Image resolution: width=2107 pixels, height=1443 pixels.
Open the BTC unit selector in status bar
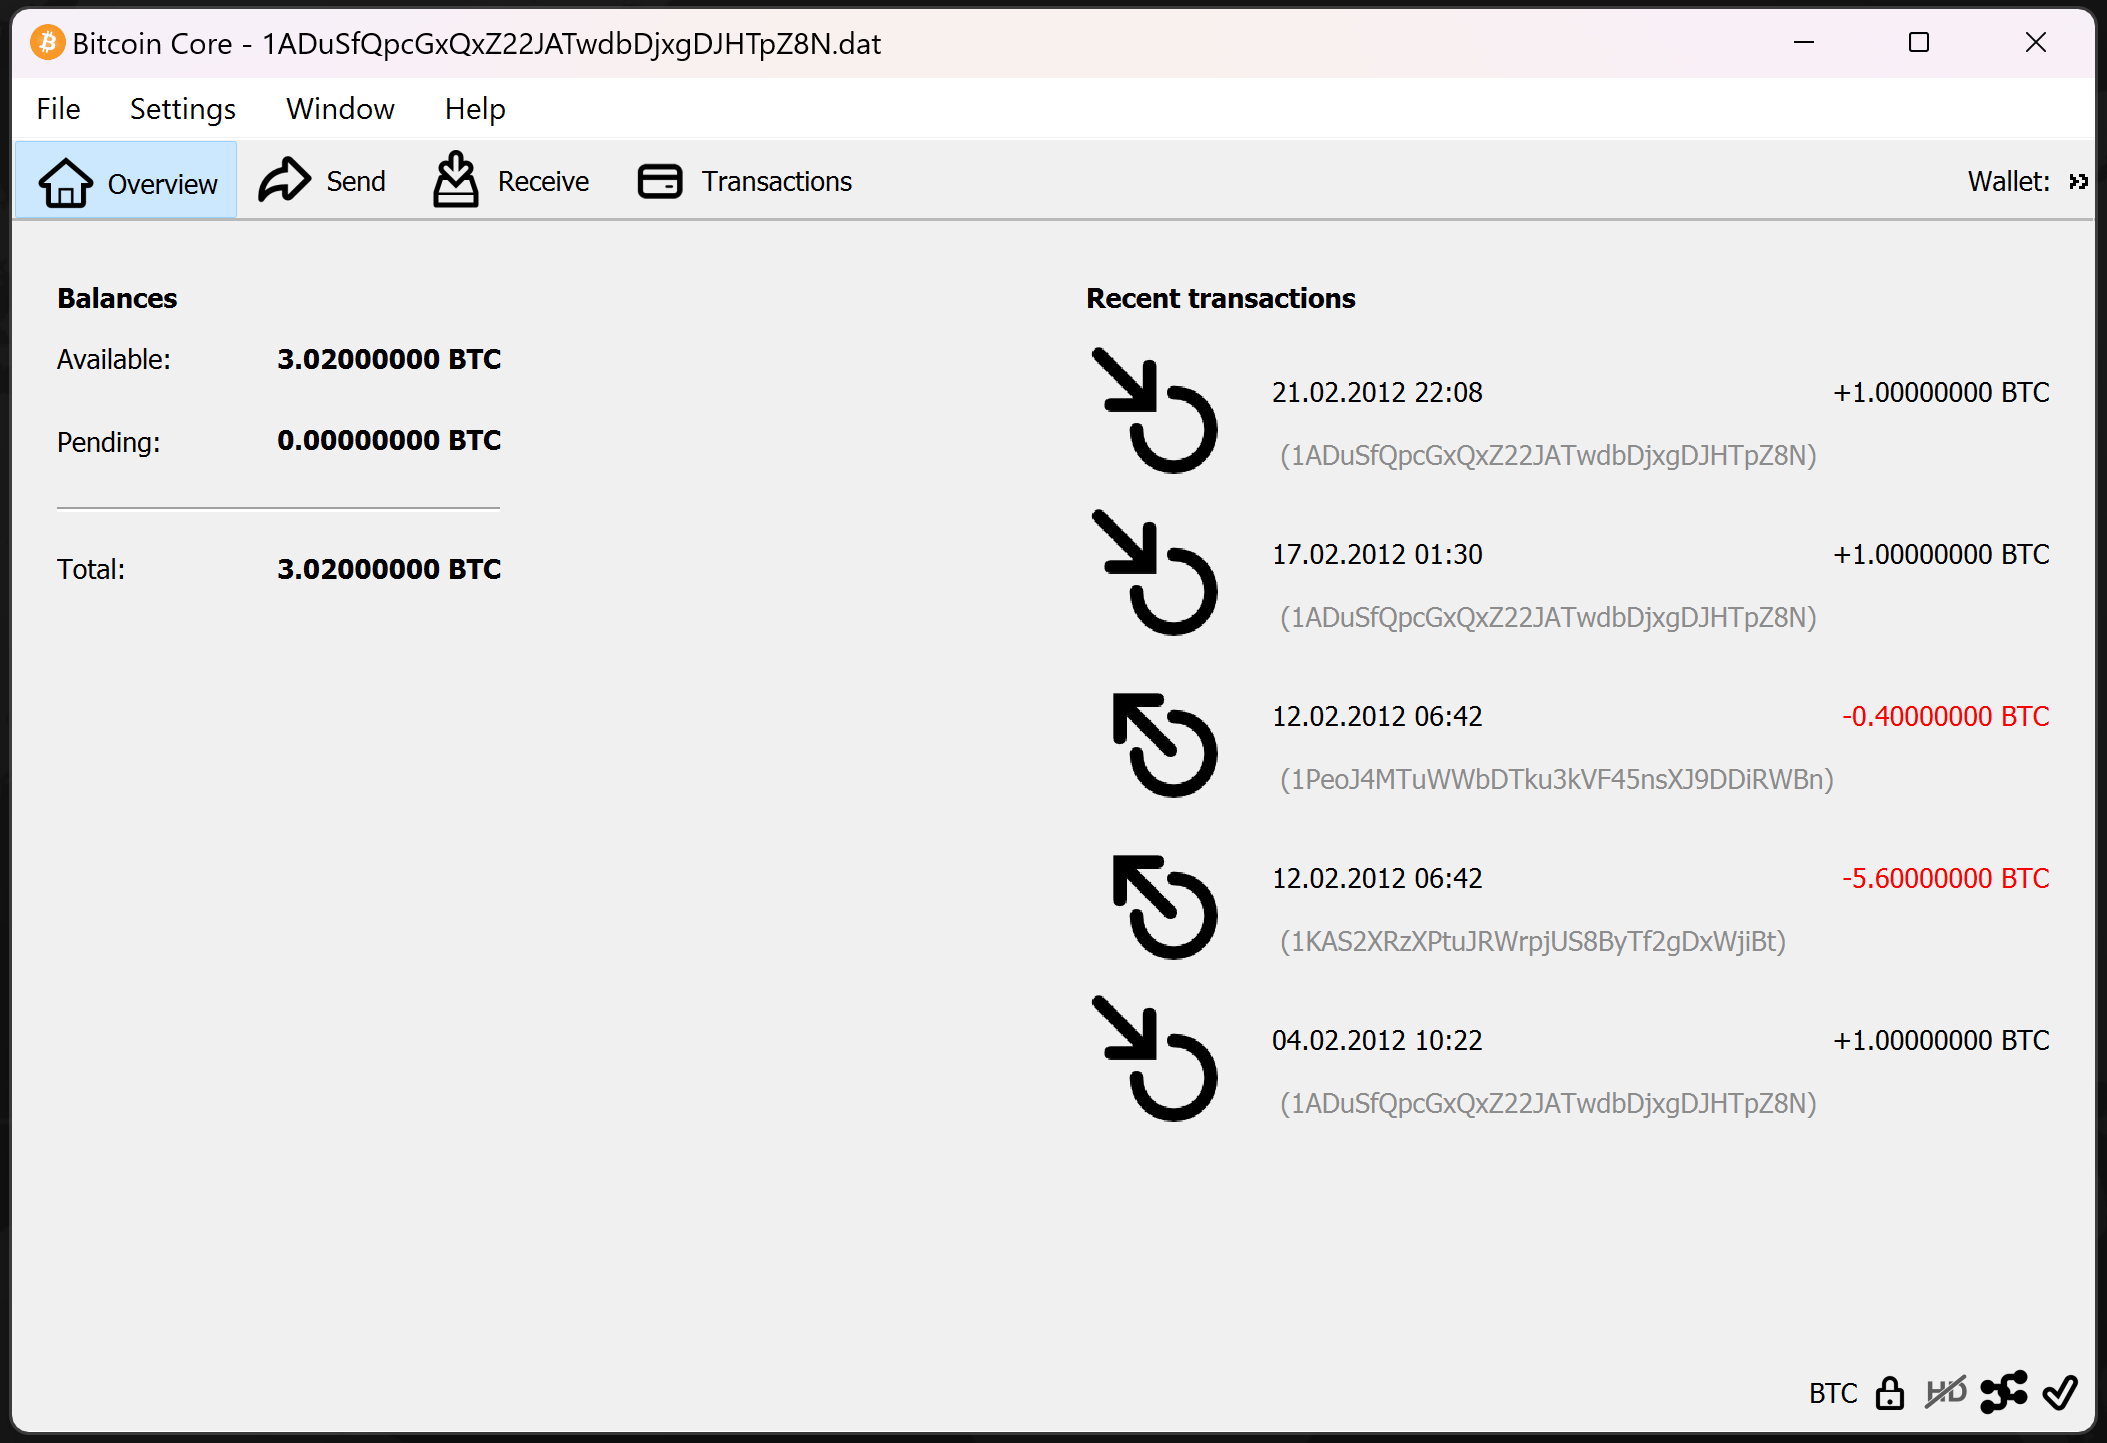coord(1832,1393)
